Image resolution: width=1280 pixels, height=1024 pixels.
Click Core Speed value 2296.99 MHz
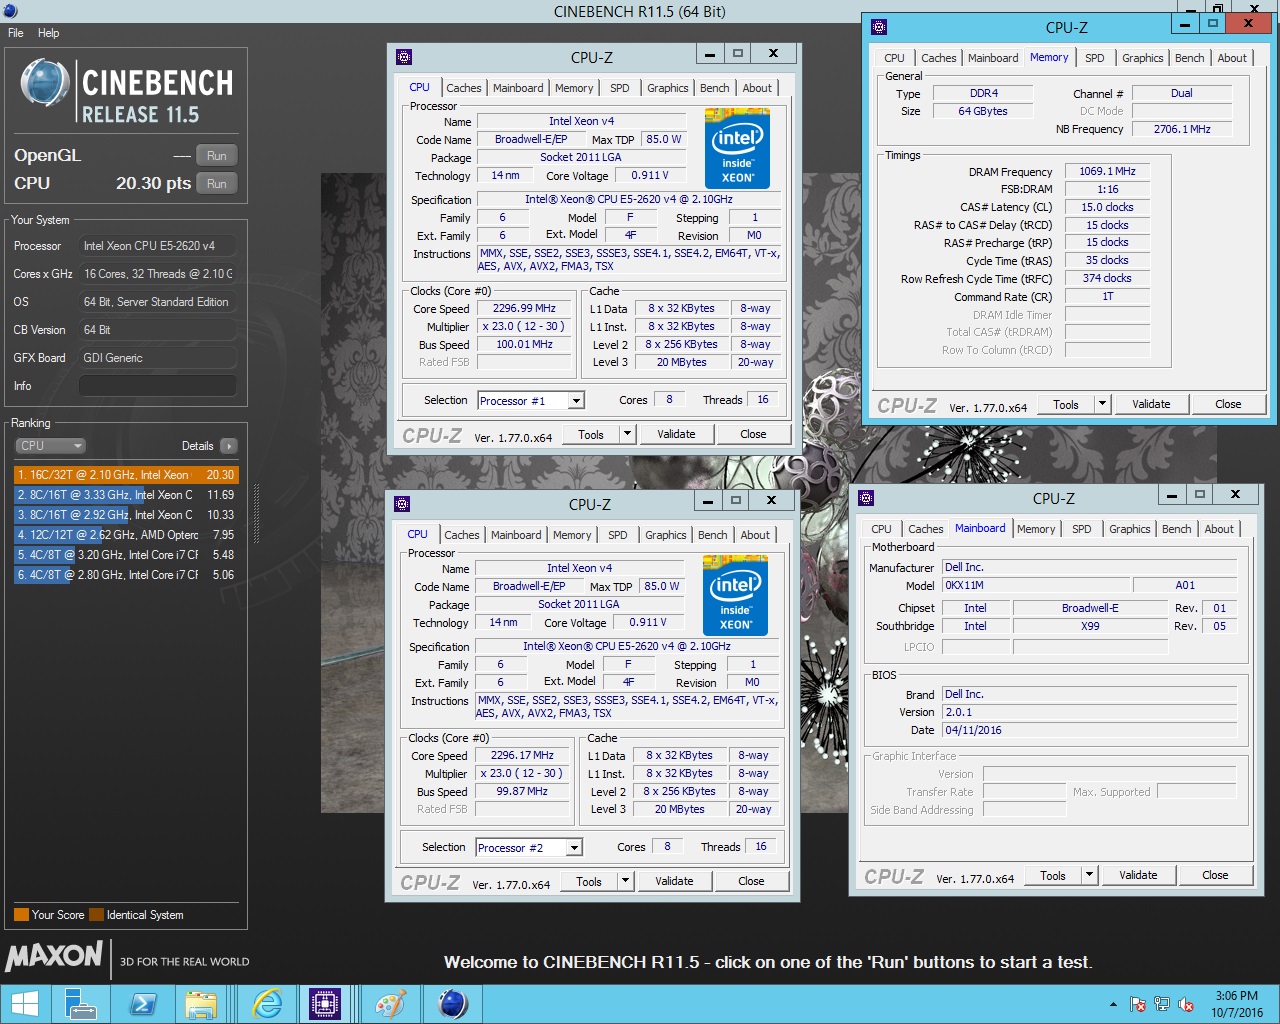[x=524, y=309]
